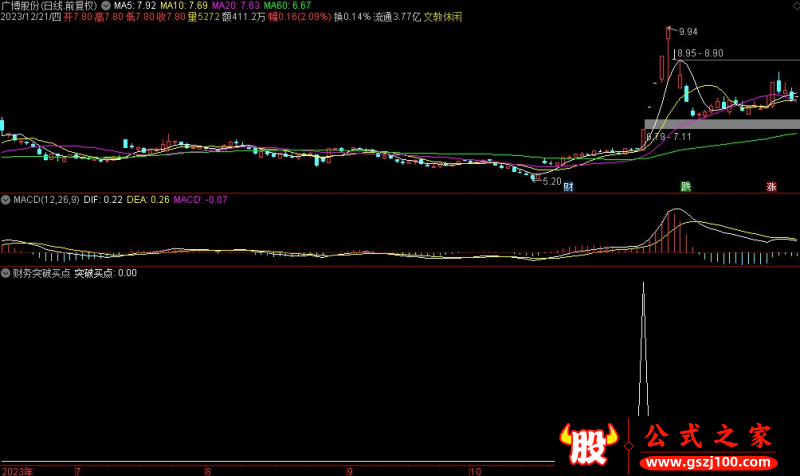The width and height of the screenshot is (800, 476).
Task: Click the 量5272 volume text
Action: coord(204,17)
